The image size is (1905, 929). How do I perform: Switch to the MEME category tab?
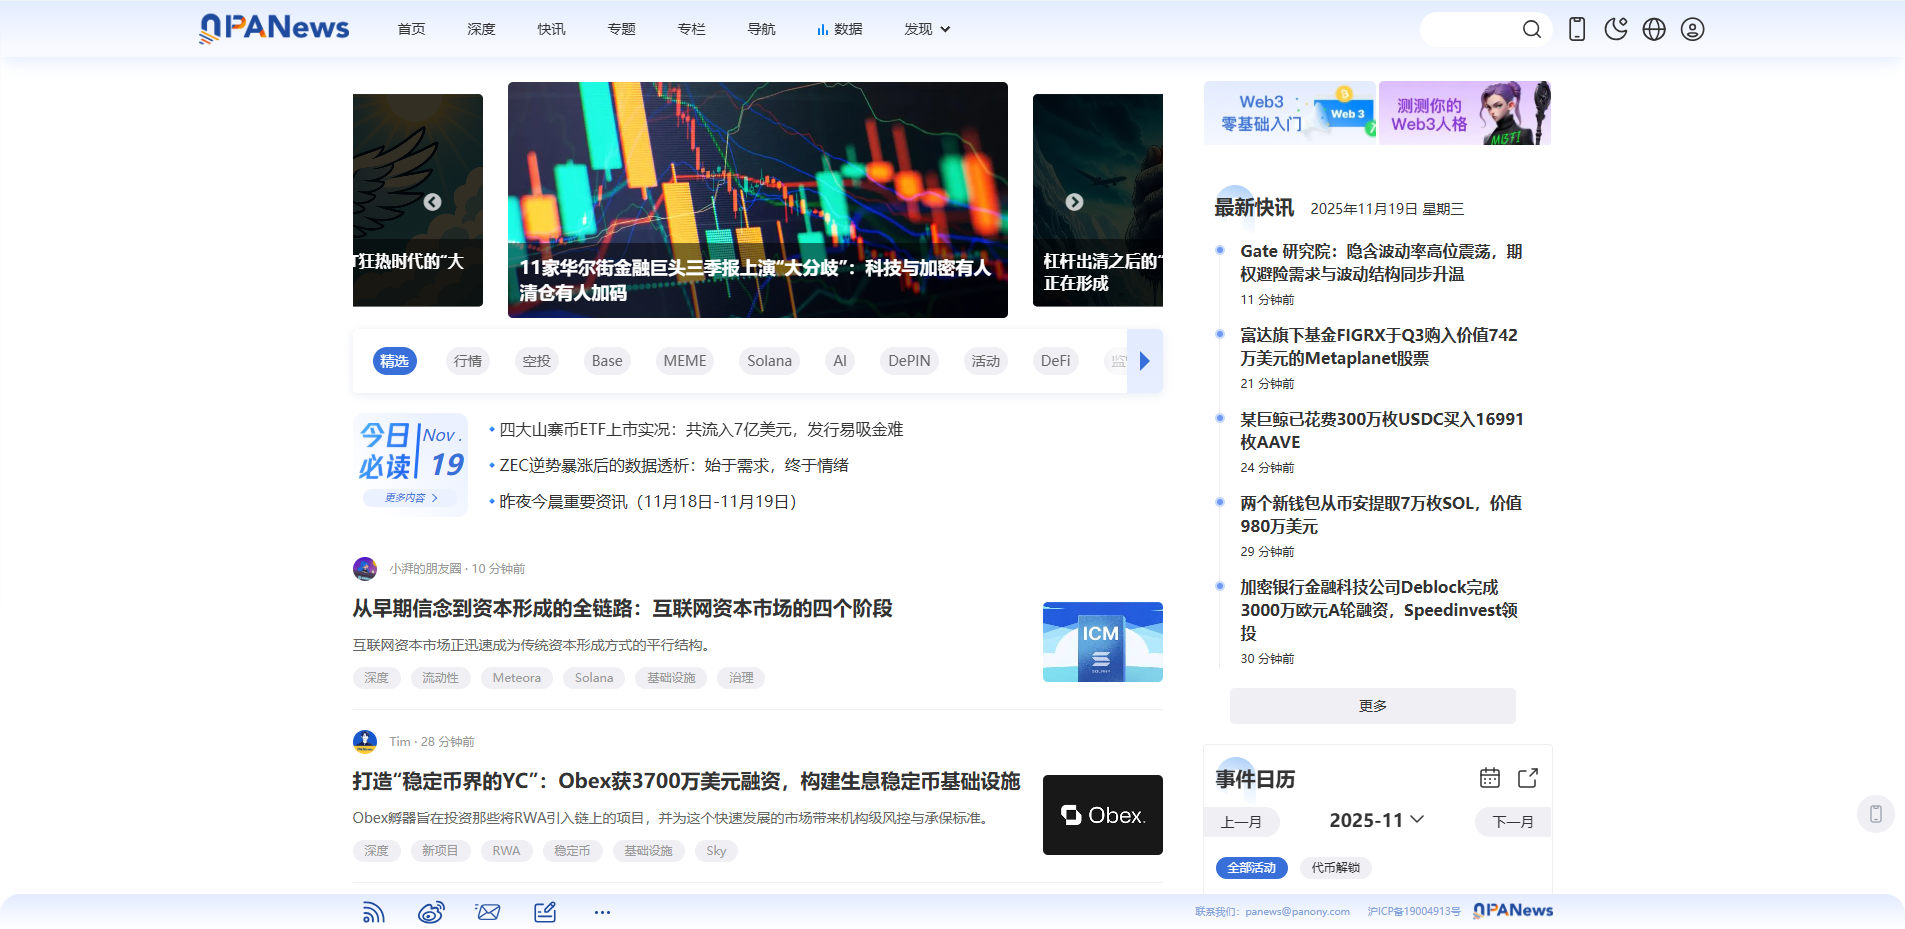point(684,361)
